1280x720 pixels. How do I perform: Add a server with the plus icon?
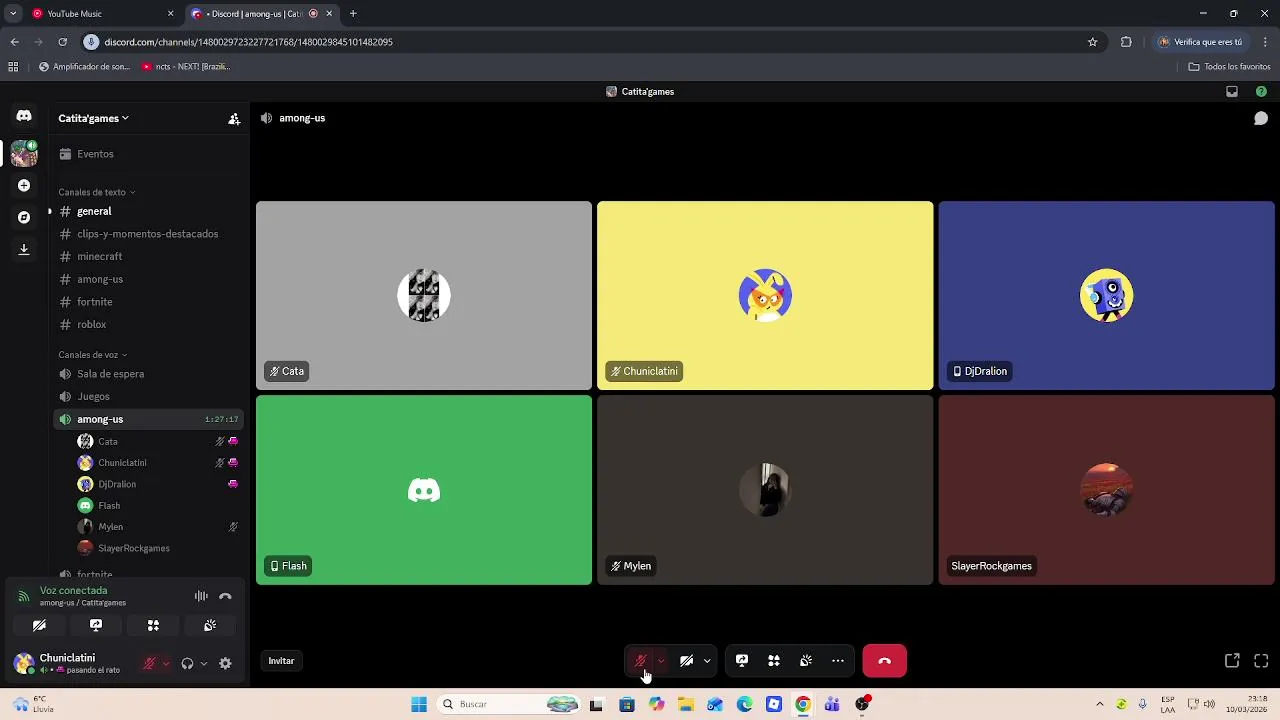[x=24, y=185]
